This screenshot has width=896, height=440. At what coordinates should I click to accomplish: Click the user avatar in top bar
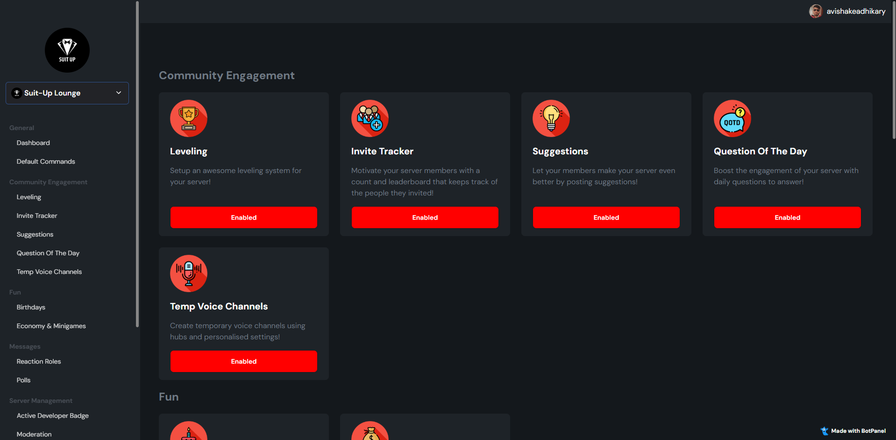coord(816,11)
